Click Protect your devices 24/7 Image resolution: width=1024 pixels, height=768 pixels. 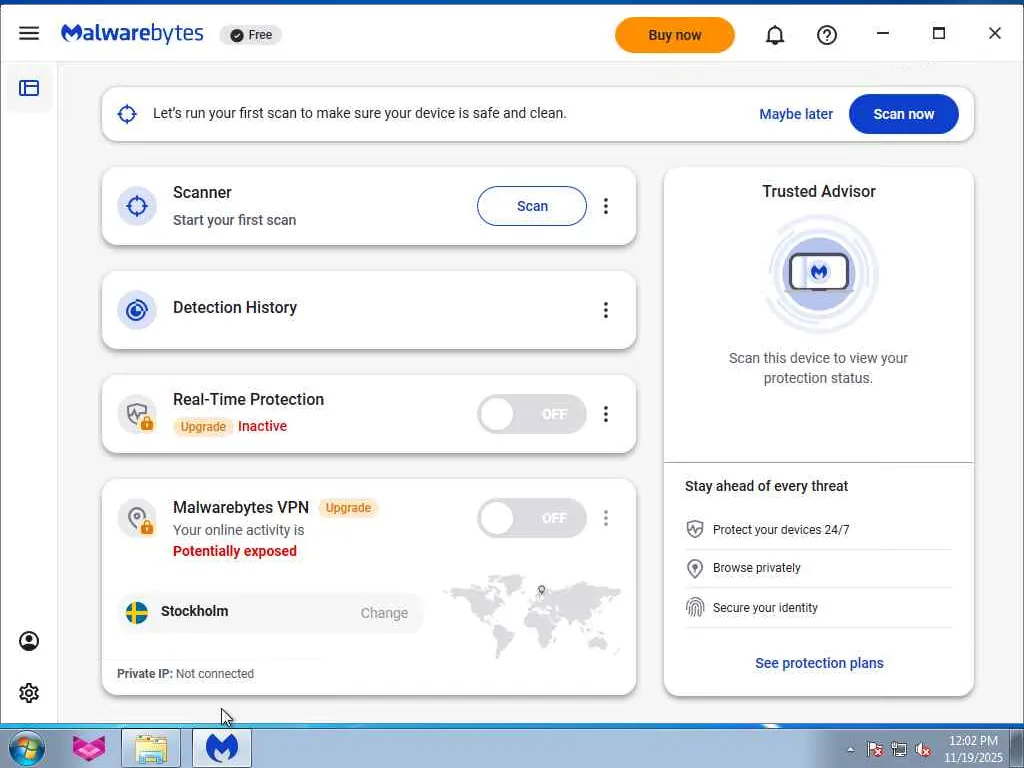(x=781, y=530)
